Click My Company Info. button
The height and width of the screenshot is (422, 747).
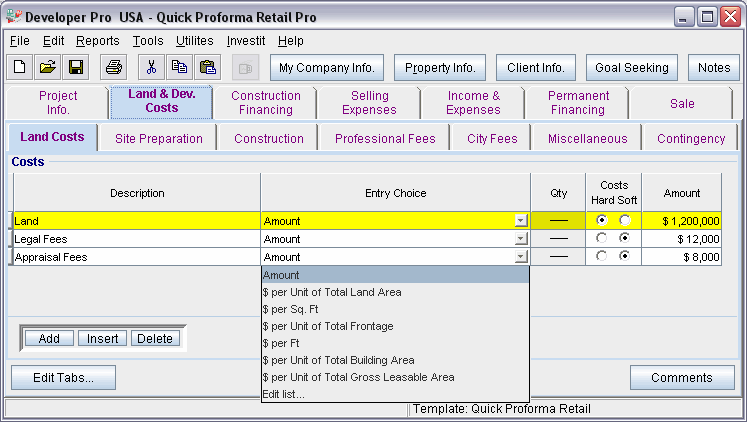tap(326, 68)
